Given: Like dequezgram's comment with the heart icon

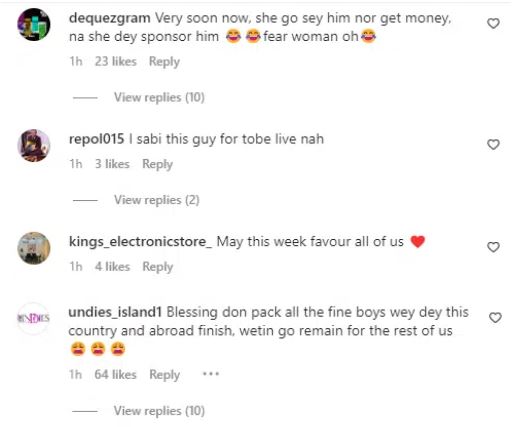Looking at the screenshot, I should pos(493,23).
